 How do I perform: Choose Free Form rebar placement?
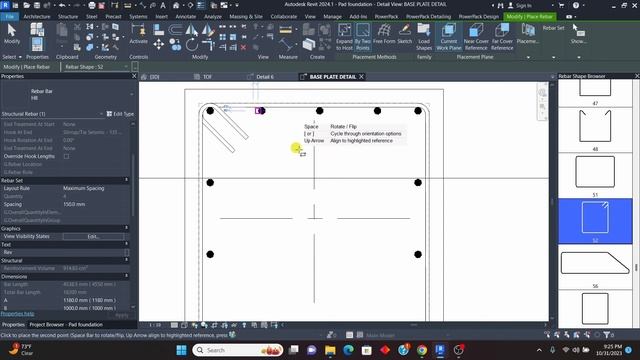[384, 34]
